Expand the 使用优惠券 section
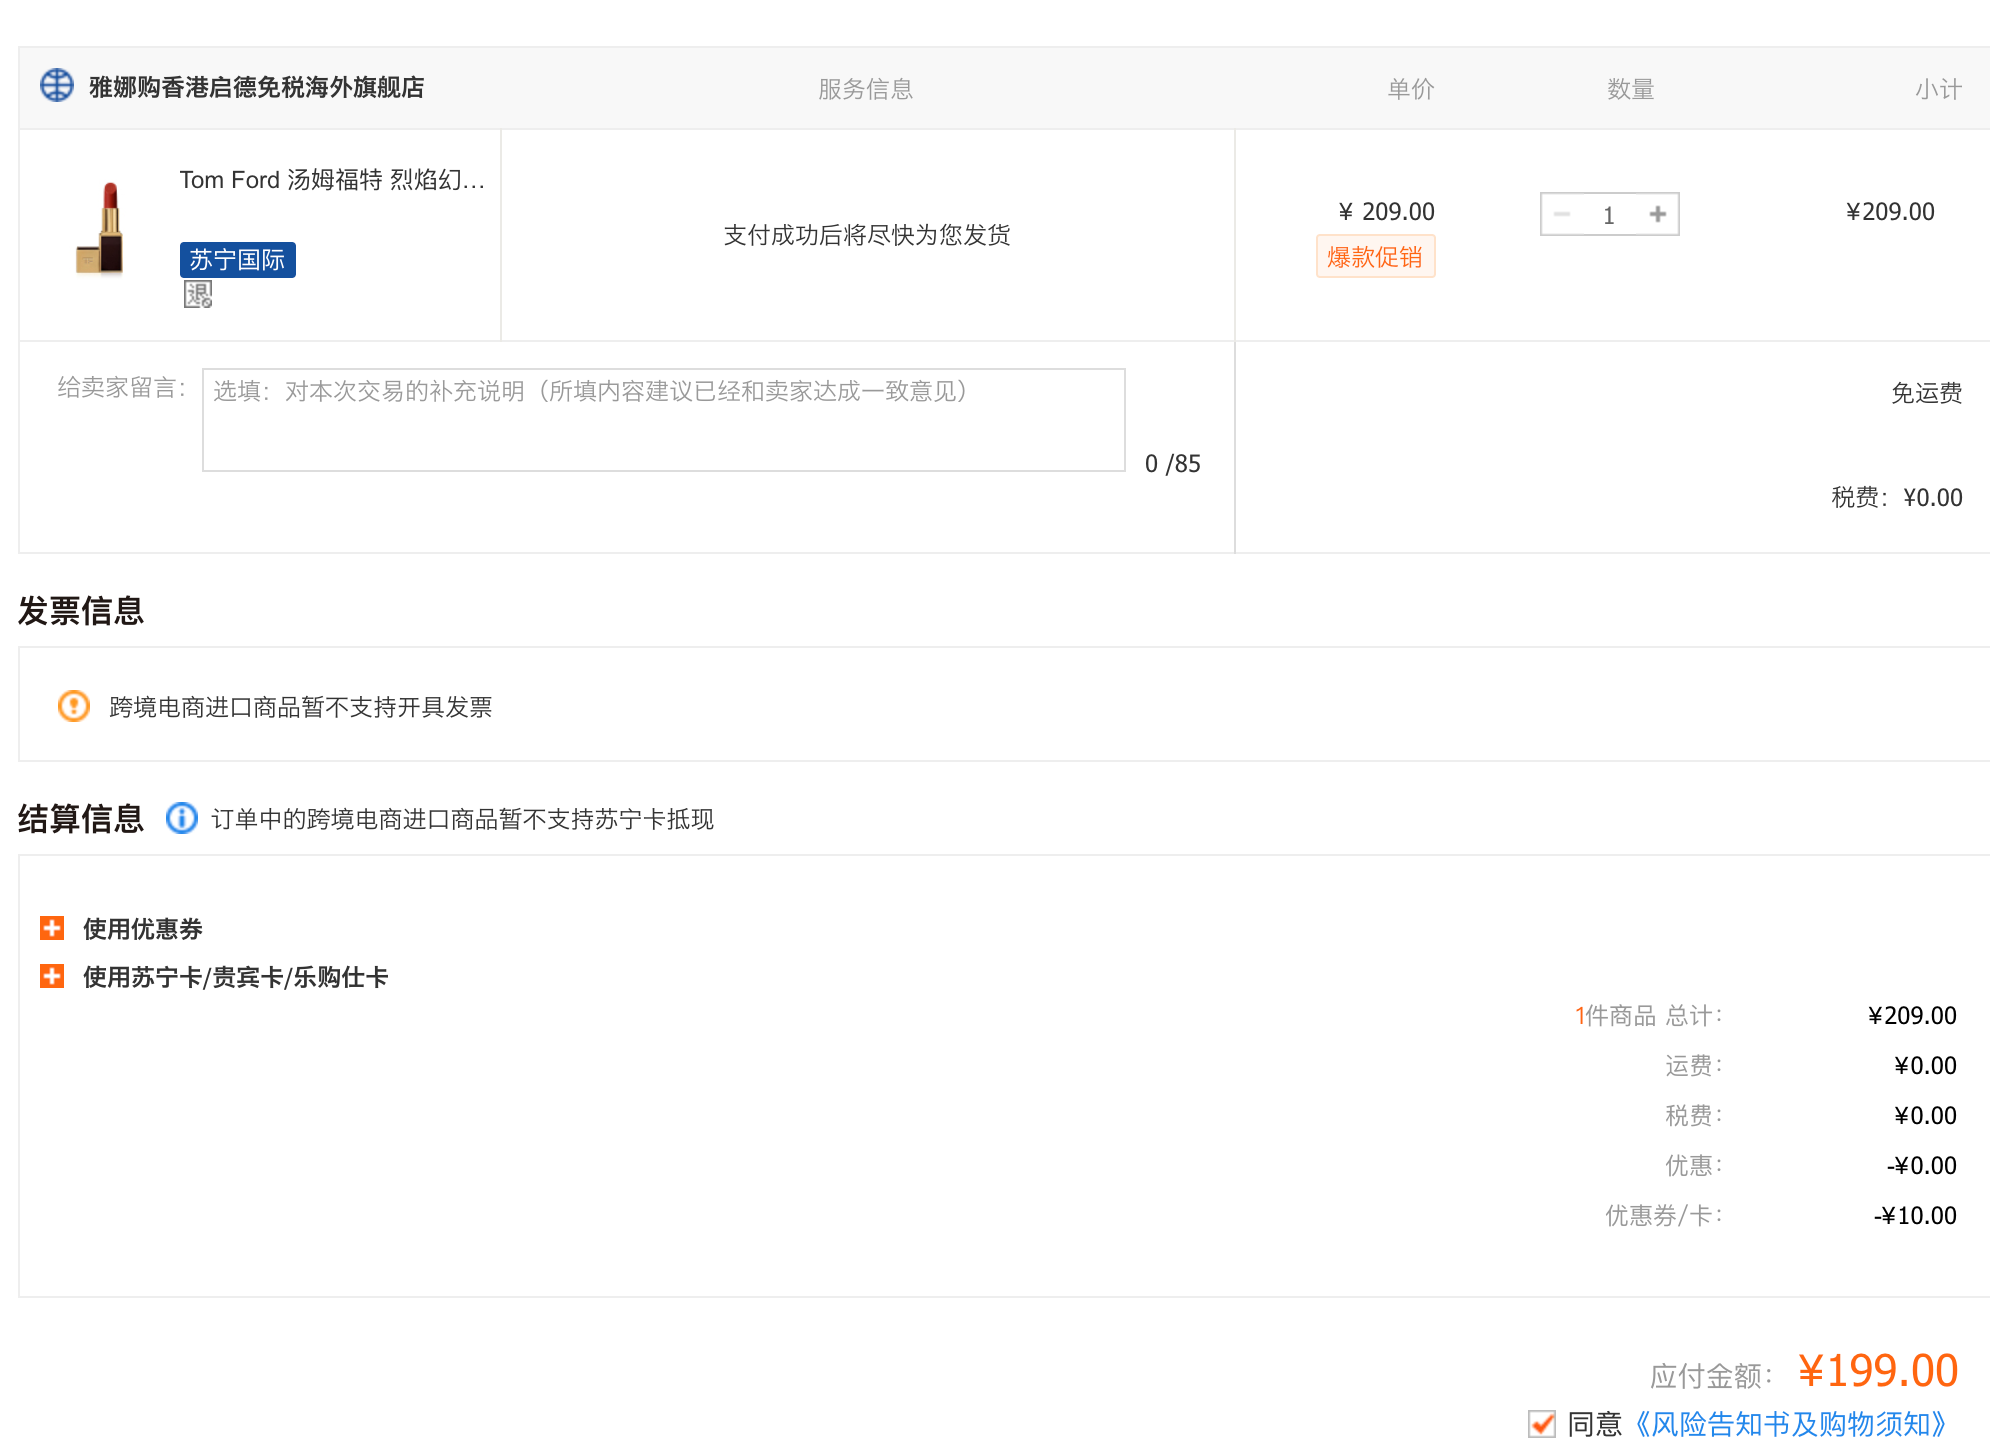Viewport: 1990px width, 1456px height. [x=52, y=928]
